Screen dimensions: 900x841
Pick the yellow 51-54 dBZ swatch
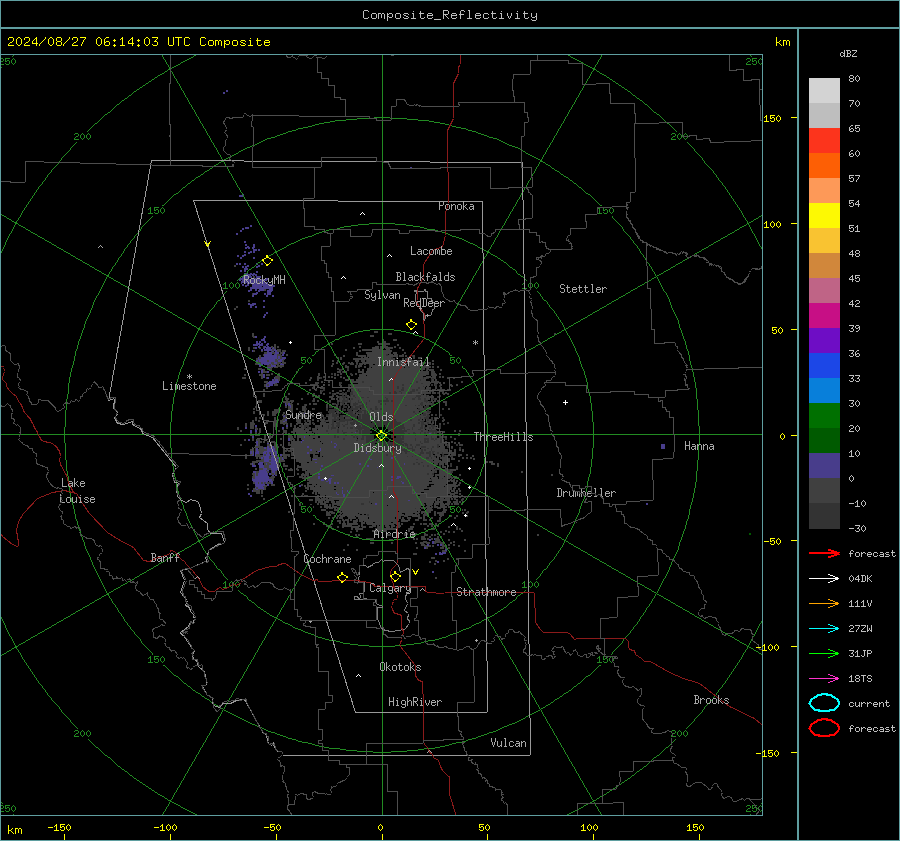click(x=824, y=216)
